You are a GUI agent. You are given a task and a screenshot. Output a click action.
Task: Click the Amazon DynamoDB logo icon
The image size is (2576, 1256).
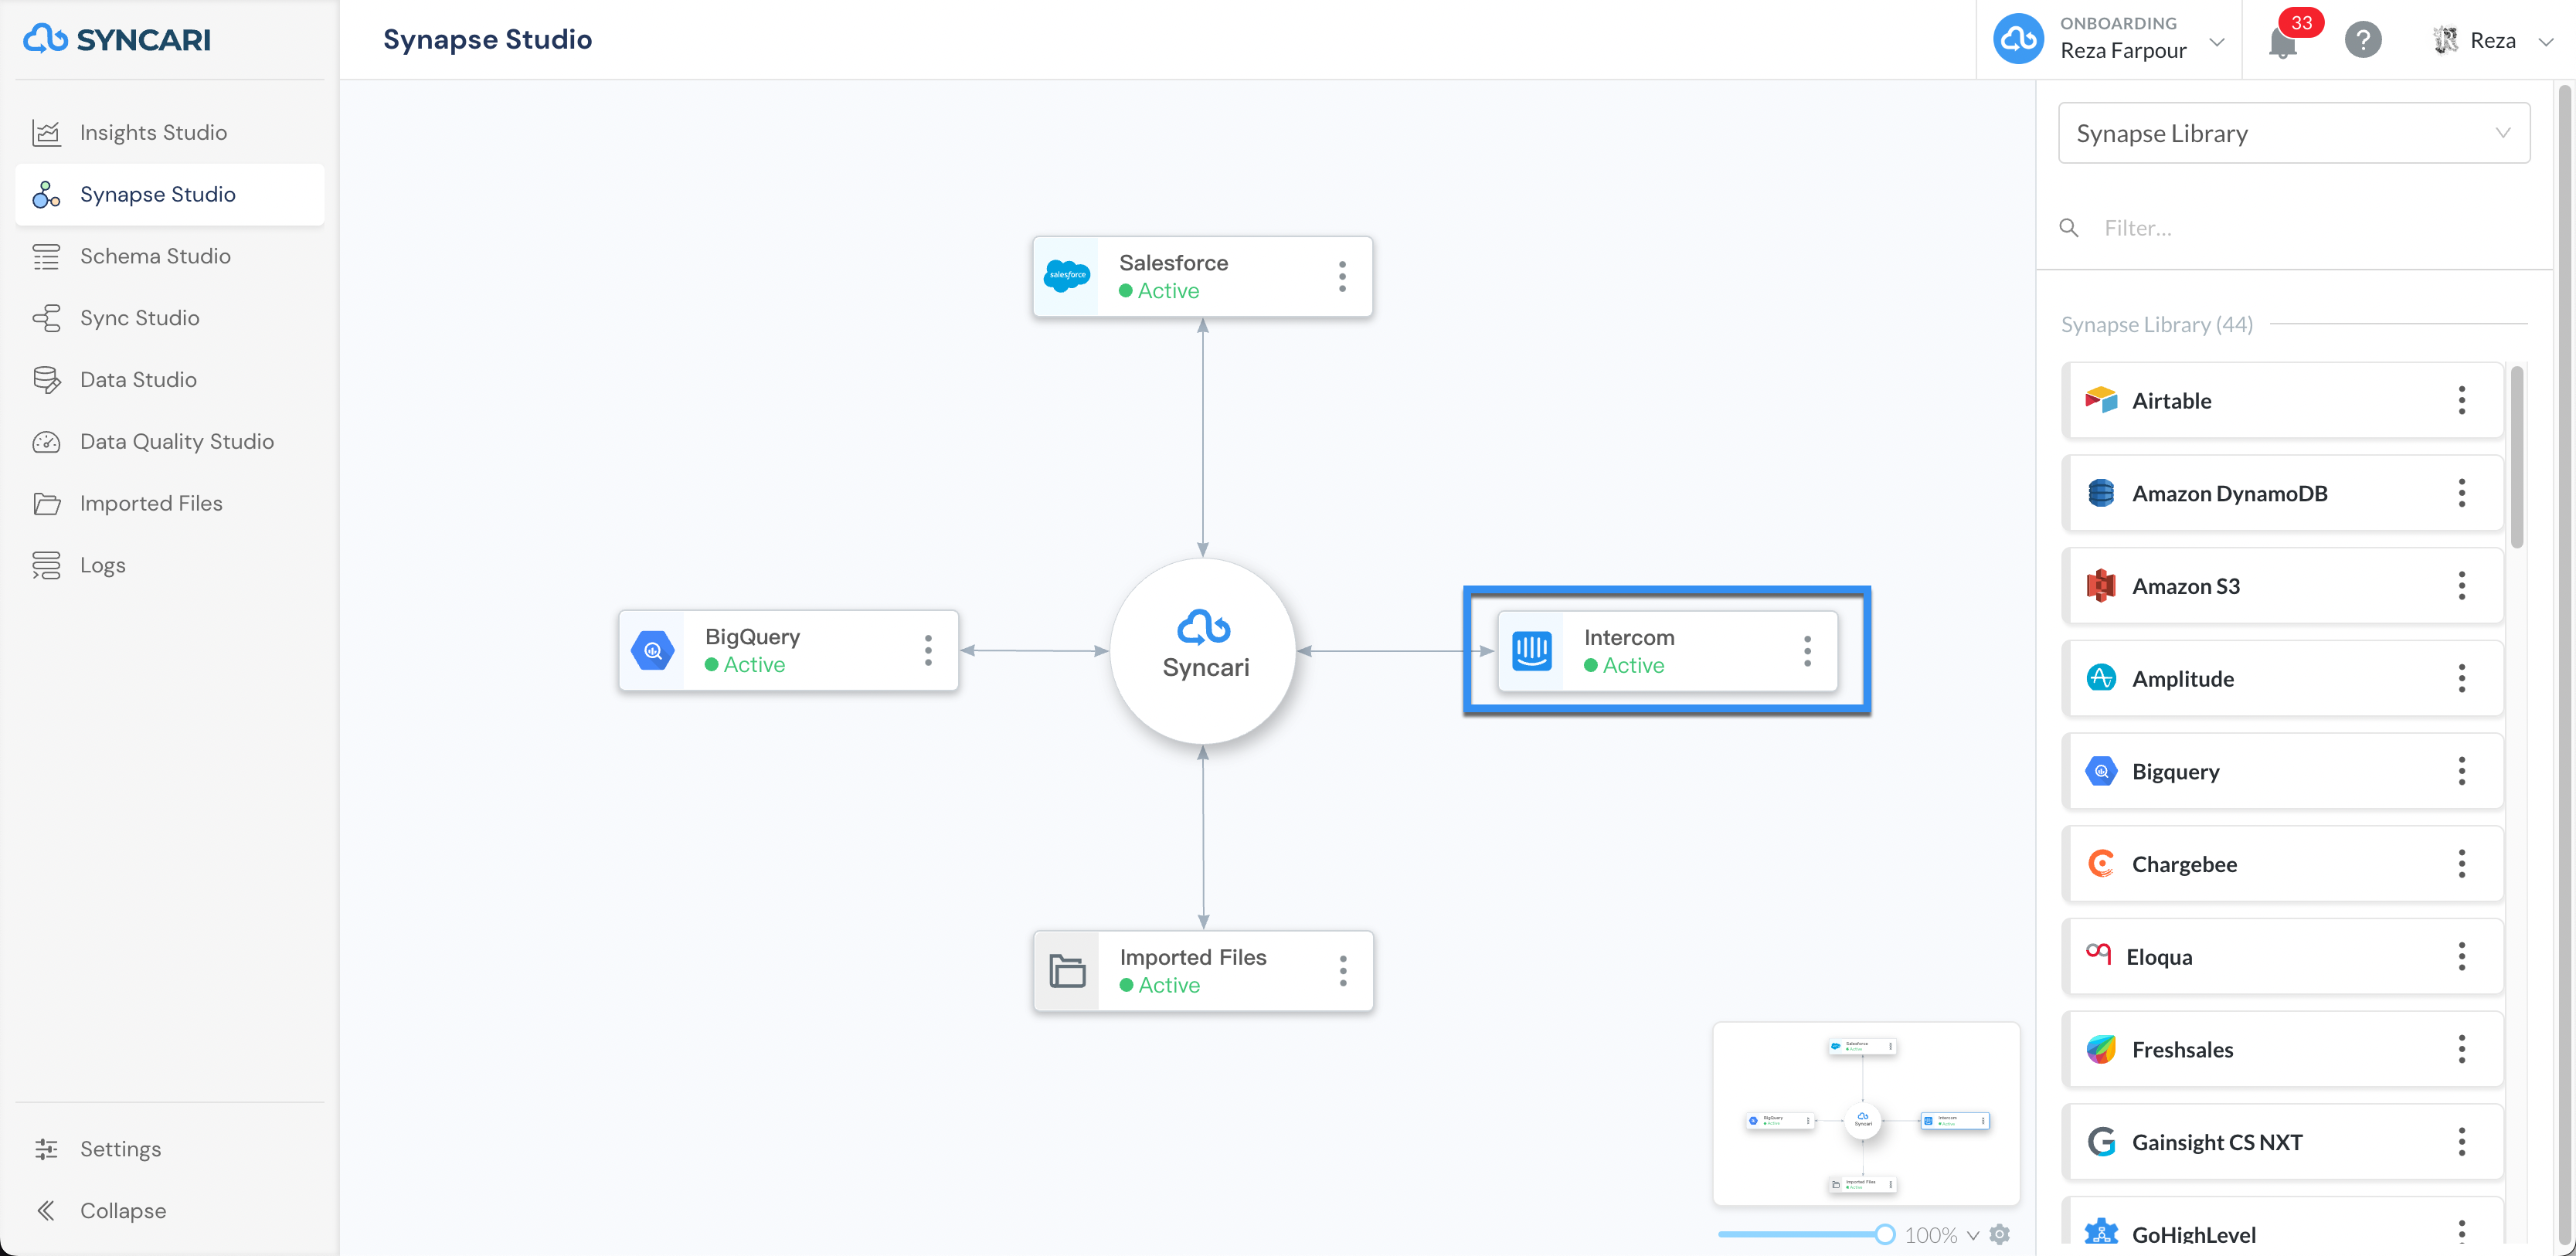coord(2101,493)
